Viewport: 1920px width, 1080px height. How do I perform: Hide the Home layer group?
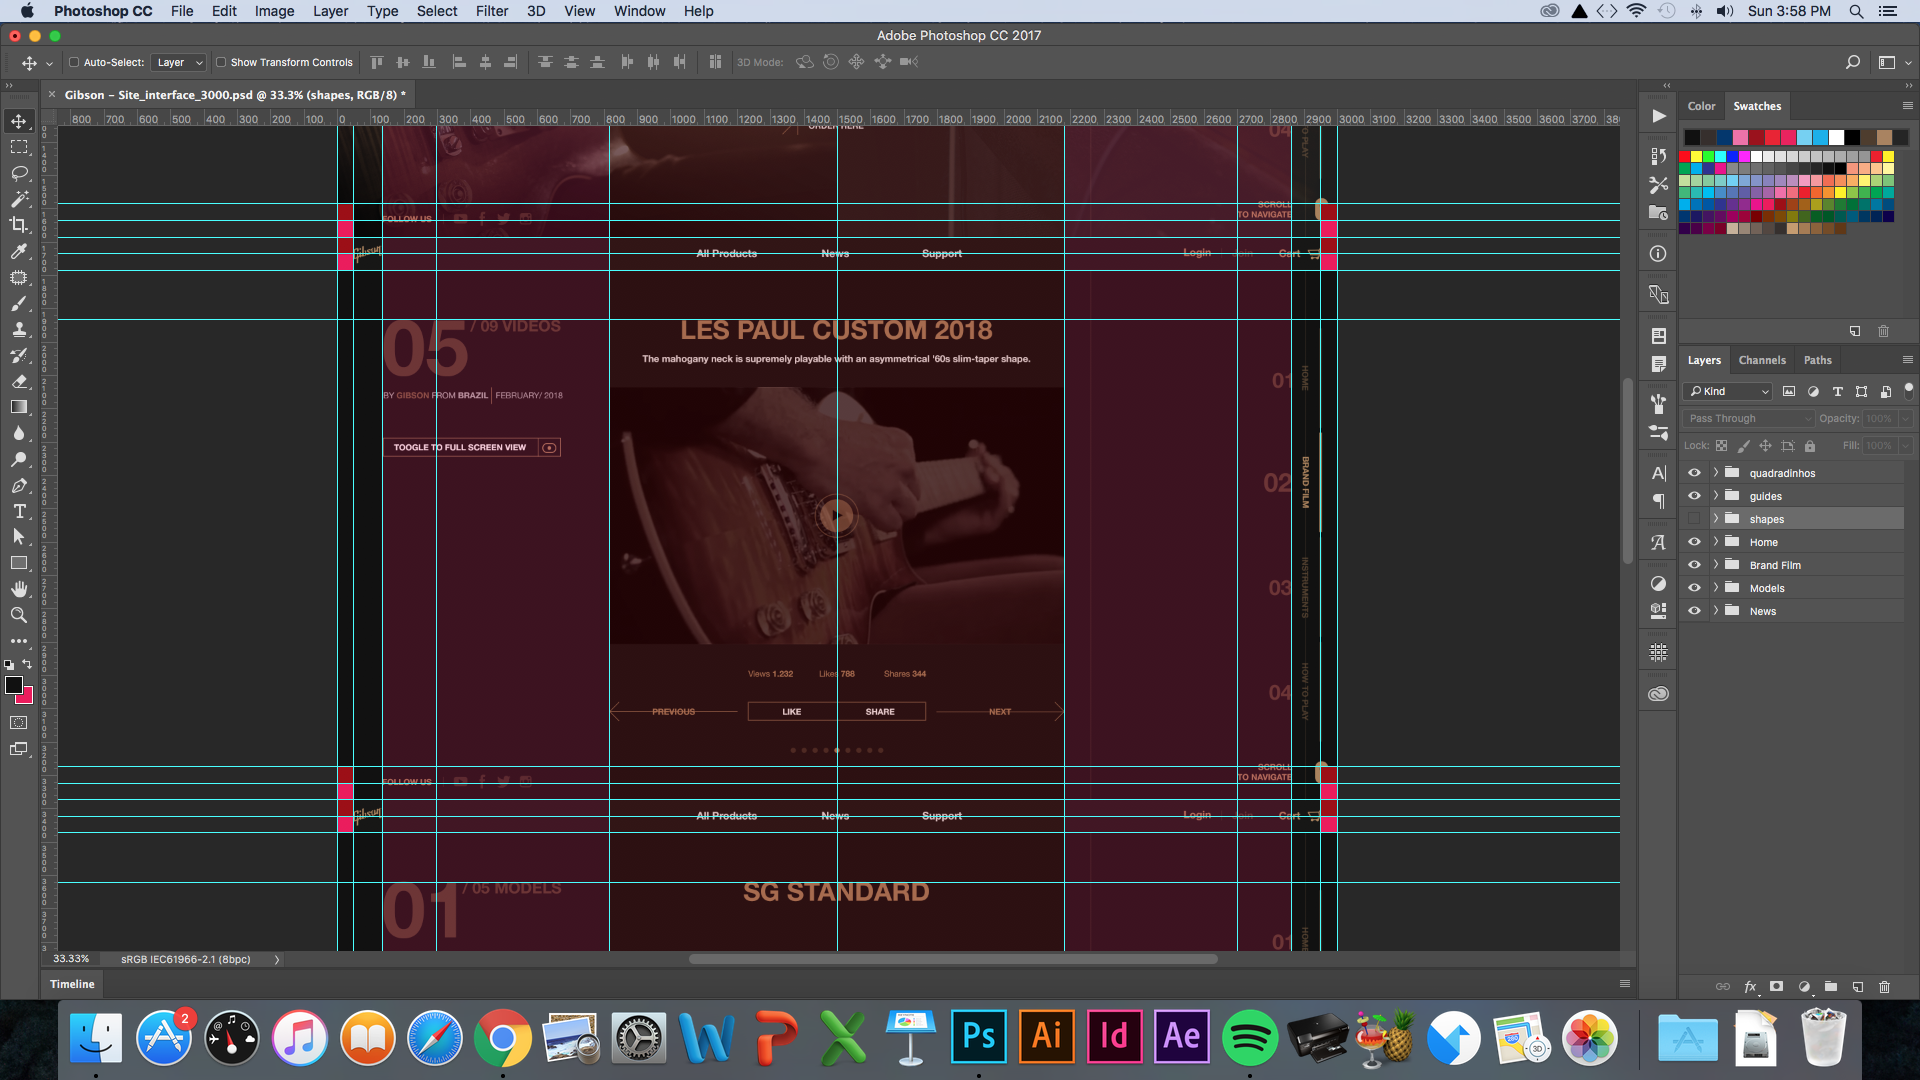[1694, 542]
